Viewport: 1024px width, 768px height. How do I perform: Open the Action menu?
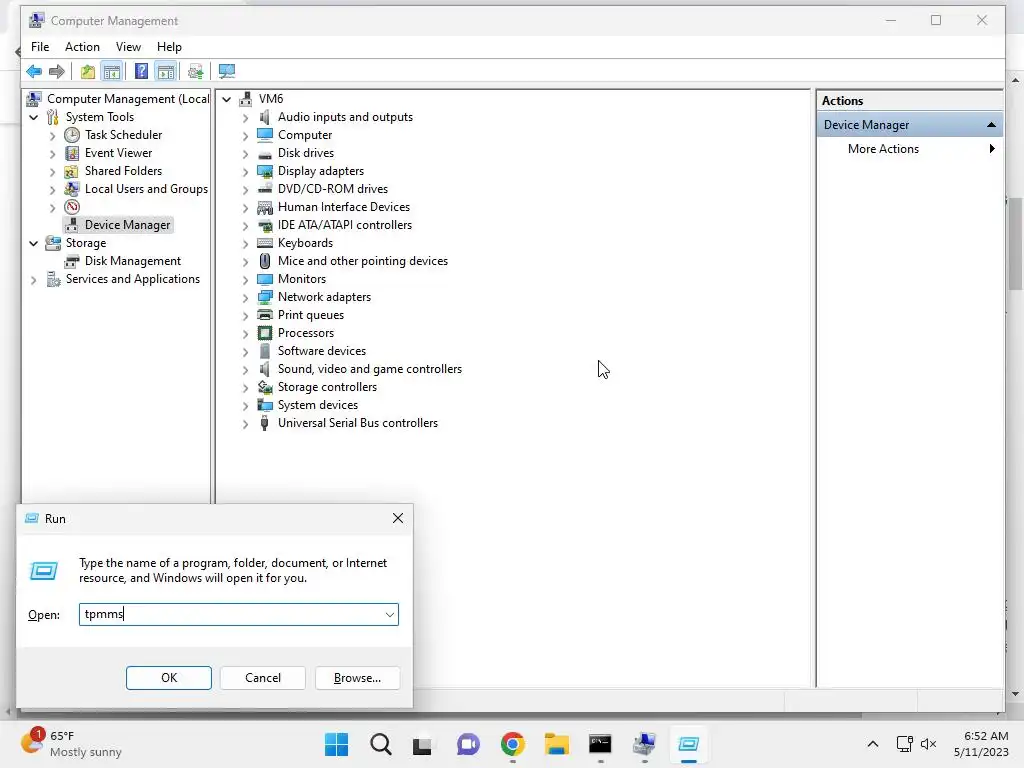[x=82, y=47]
